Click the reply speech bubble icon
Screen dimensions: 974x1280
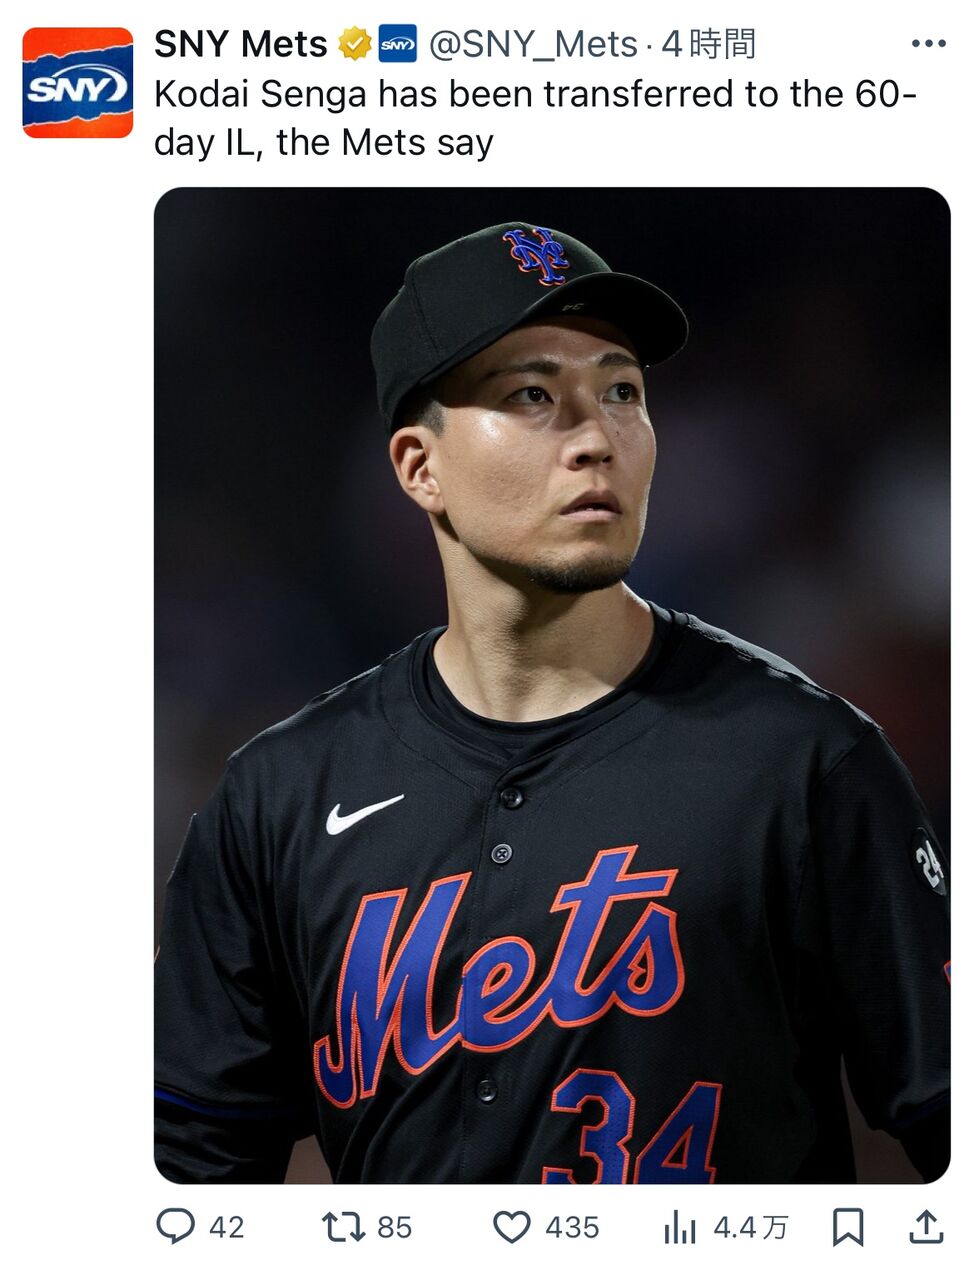coord(176,1226)
